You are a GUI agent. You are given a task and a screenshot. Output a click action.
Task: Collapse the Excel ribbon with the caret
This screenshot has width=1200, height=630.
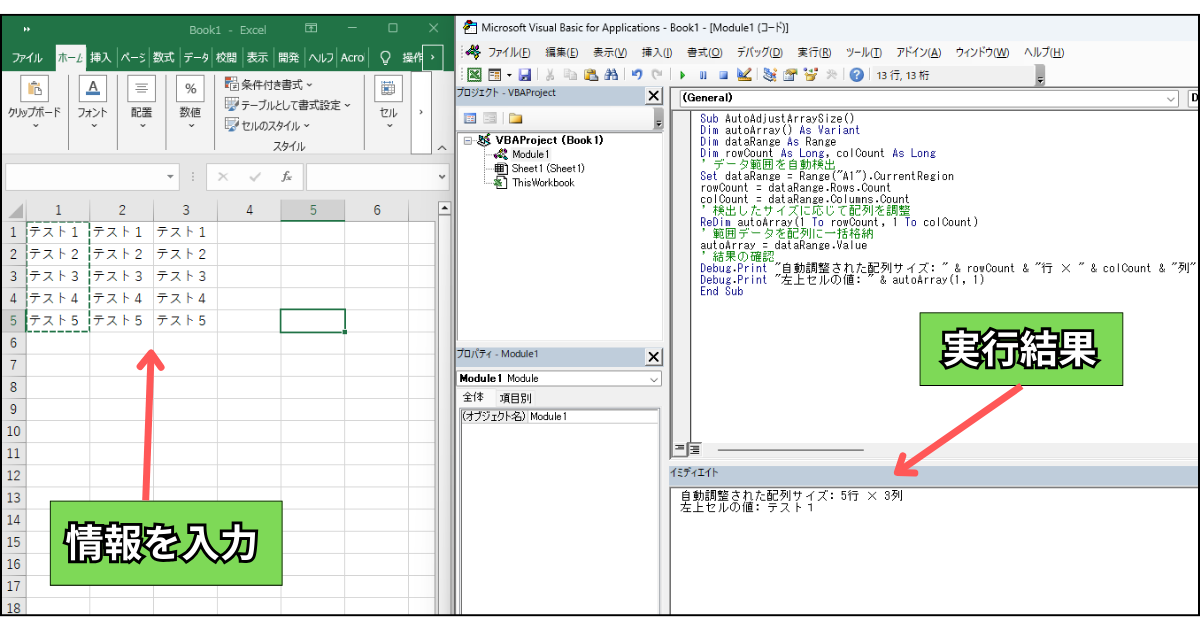pyautogui.click(x=442, y=147)
